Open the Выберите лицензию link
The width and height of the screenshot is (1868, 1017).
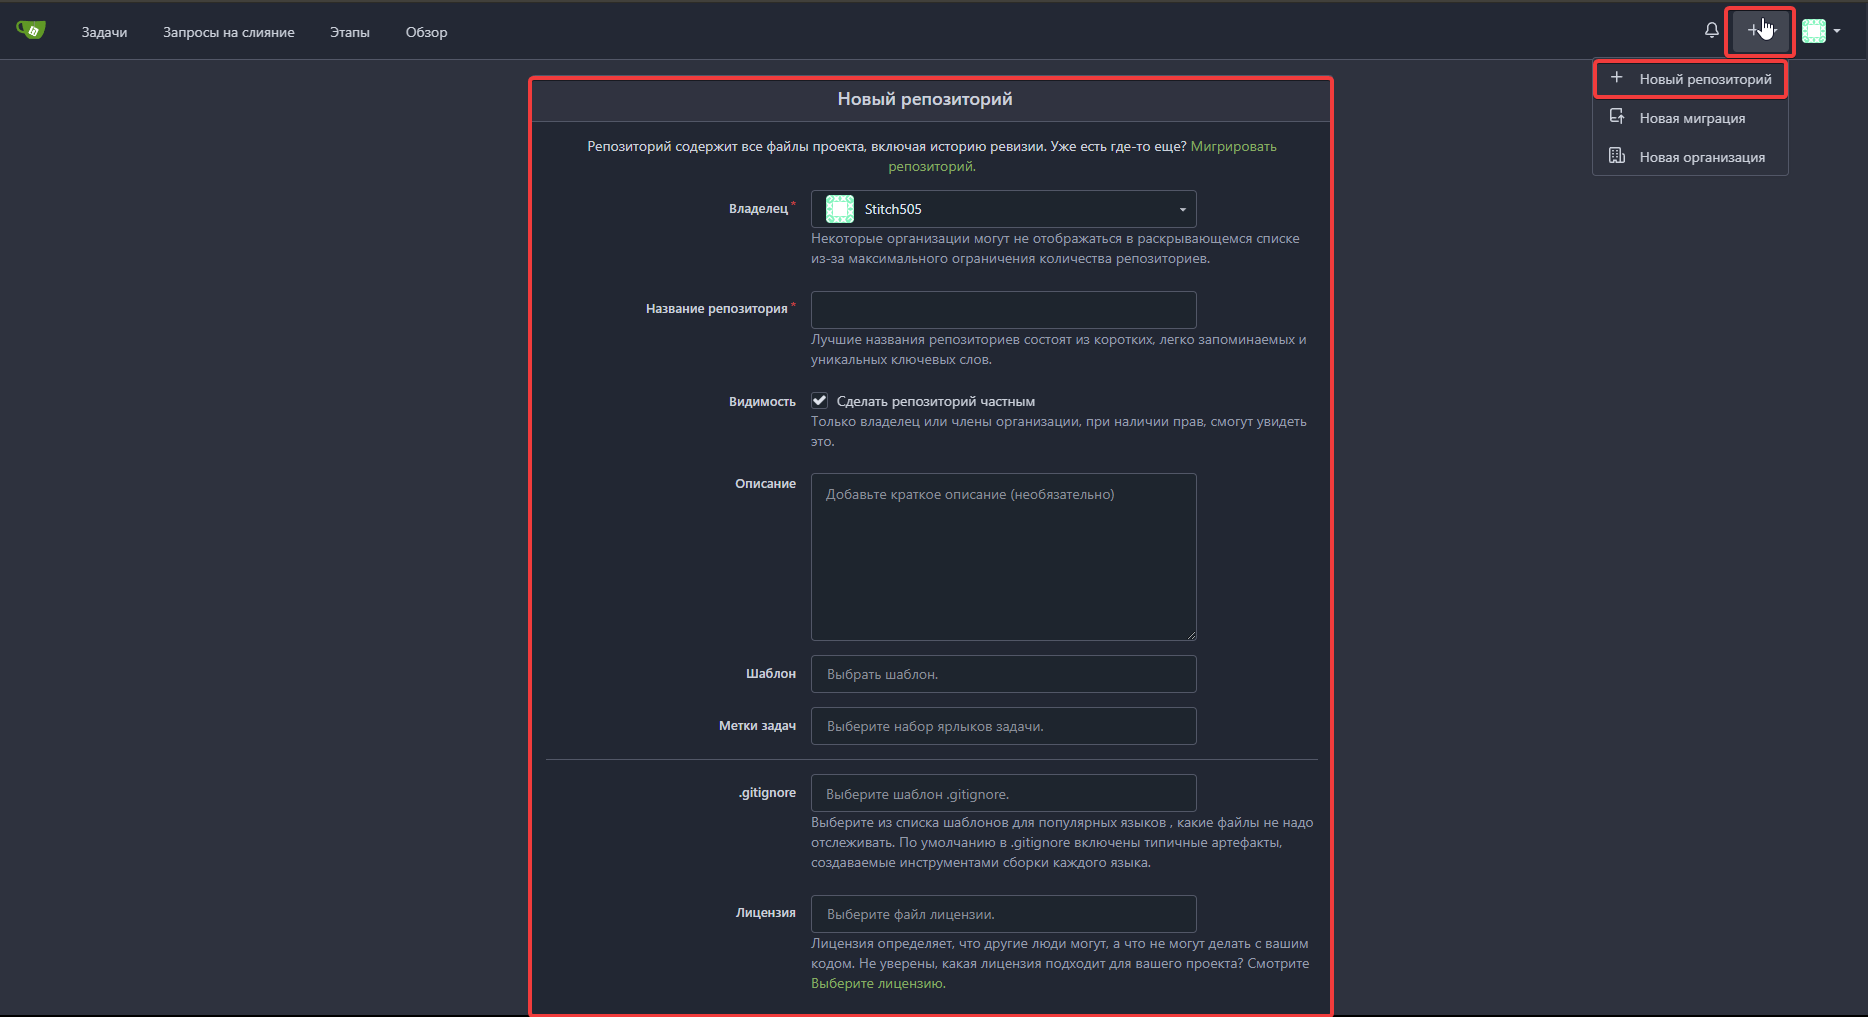tap(877, 983)
